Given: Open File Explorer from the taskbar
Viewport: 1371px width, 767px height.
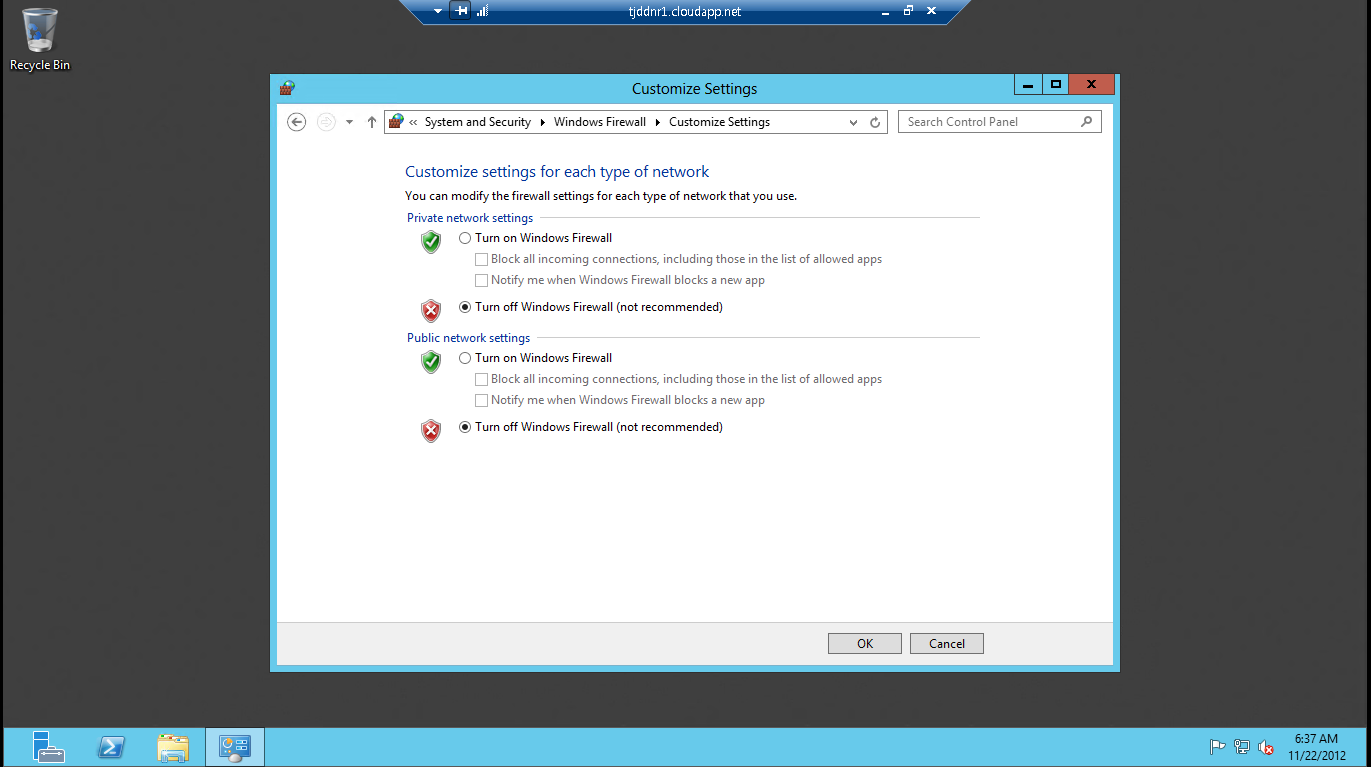Looking at the screenshot, I should pos(173,747).
